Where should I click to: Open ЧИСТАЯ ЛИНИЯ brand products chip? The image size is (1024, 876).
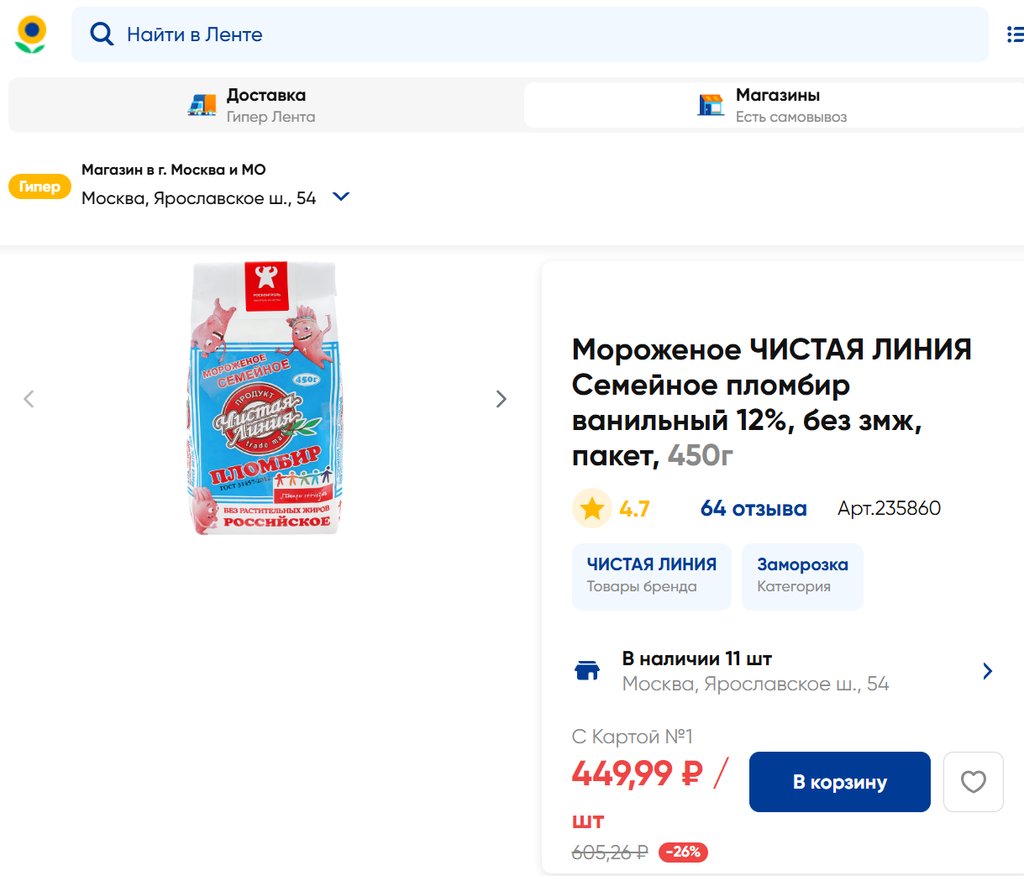click(651, 575)
